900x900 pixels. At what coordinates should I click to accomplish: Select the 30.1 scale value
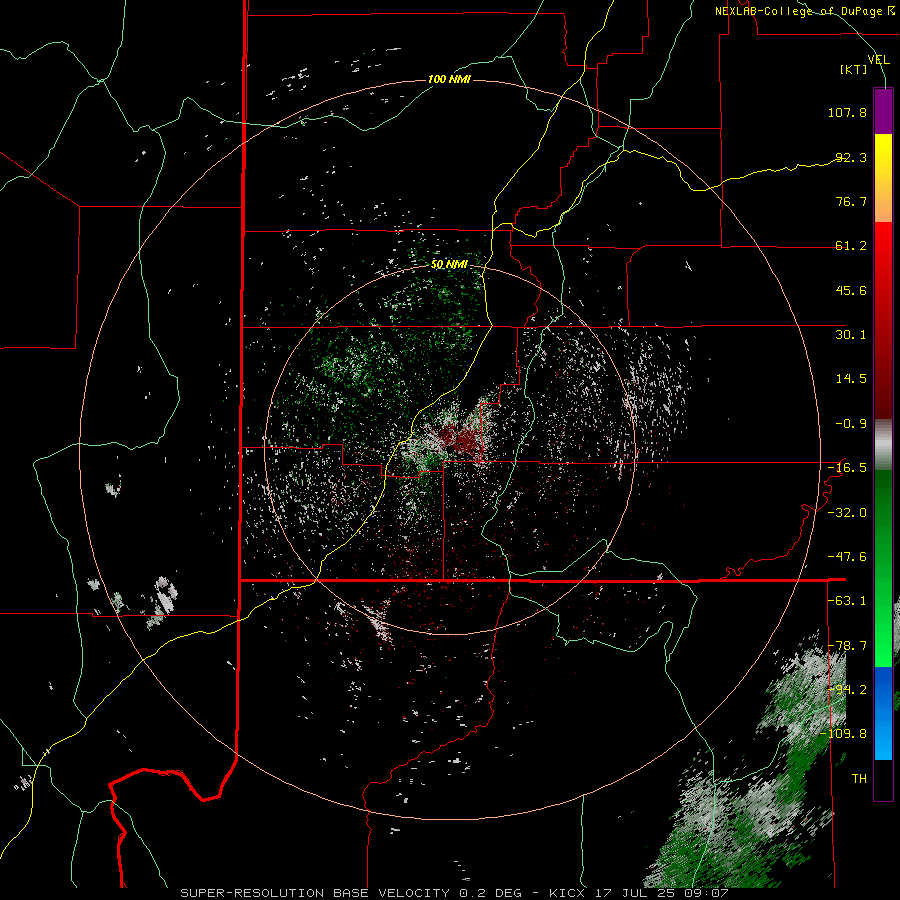(x=851, y=335)
